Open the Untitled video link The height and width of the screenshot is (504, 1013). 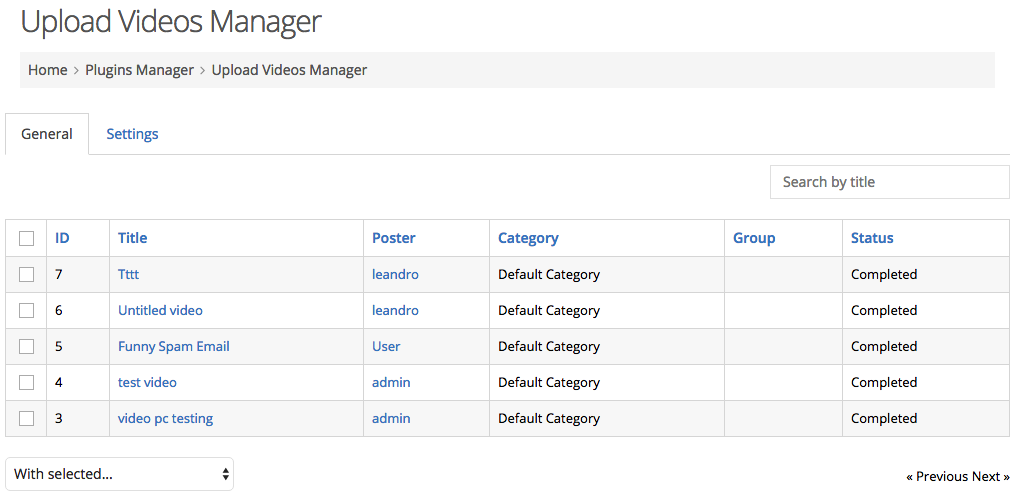(160, 311)
